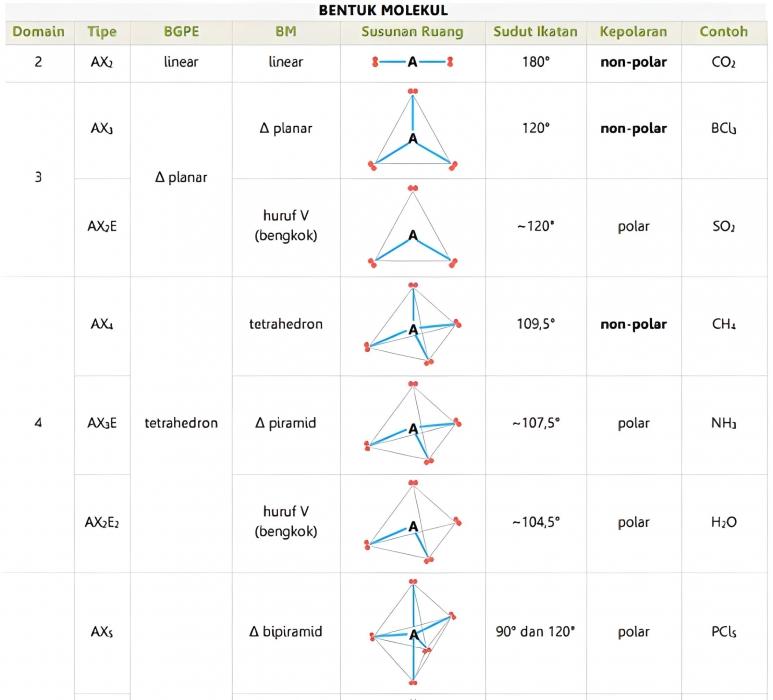Select the Δ bipiramid shape name
Viewport: 773px width, 700px height.
coord(285,632)
